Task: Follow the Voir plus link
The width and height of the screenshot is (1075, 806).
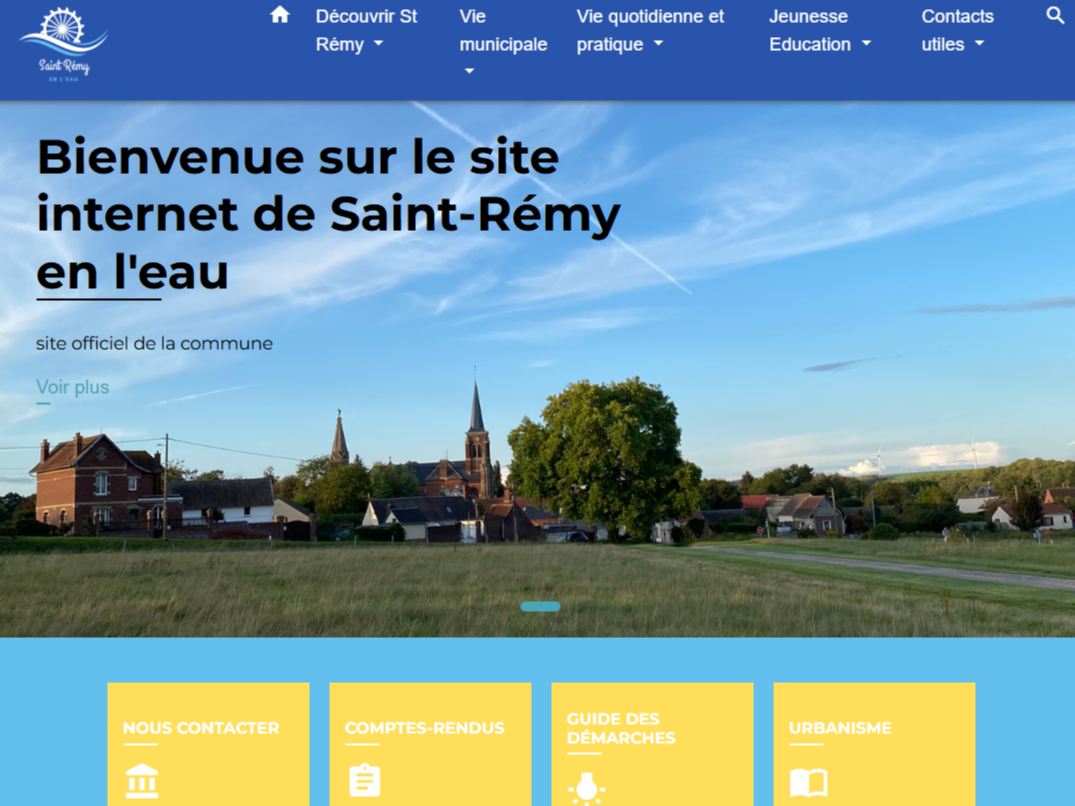Action: [x=73, y=387]
